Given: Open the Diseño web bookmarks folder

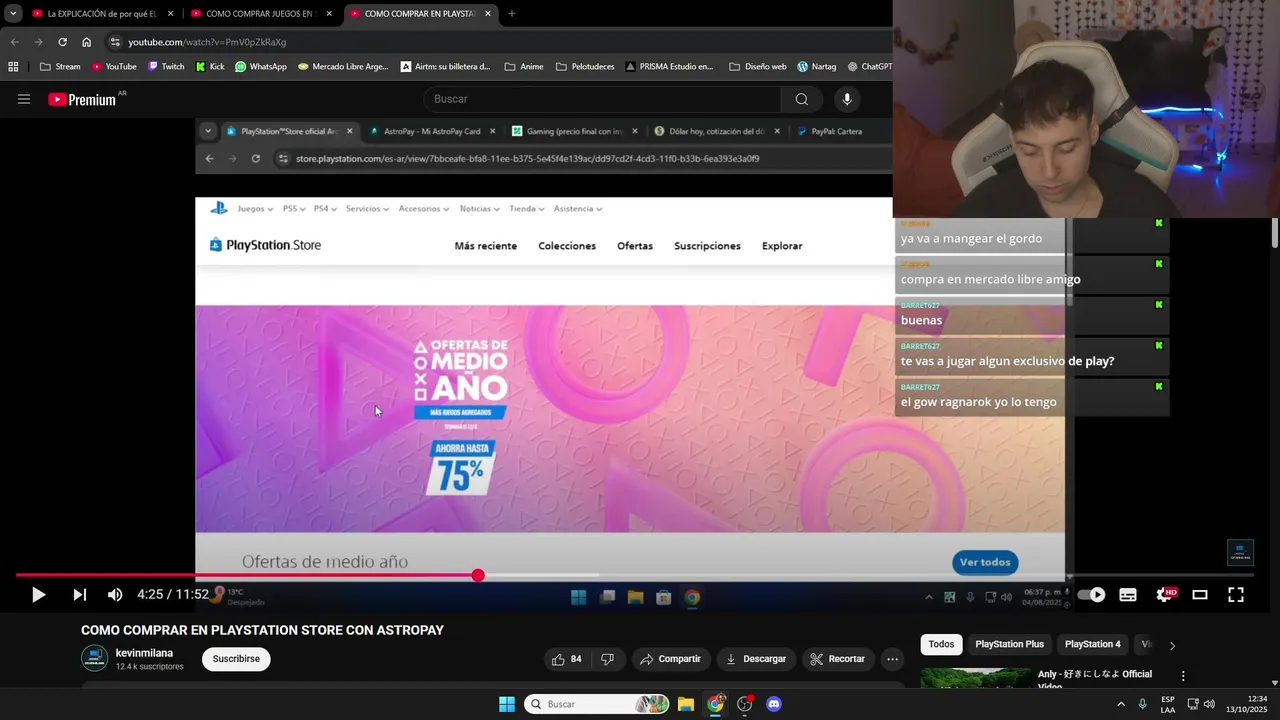Looking at the screenshot, I should (758, 67).
